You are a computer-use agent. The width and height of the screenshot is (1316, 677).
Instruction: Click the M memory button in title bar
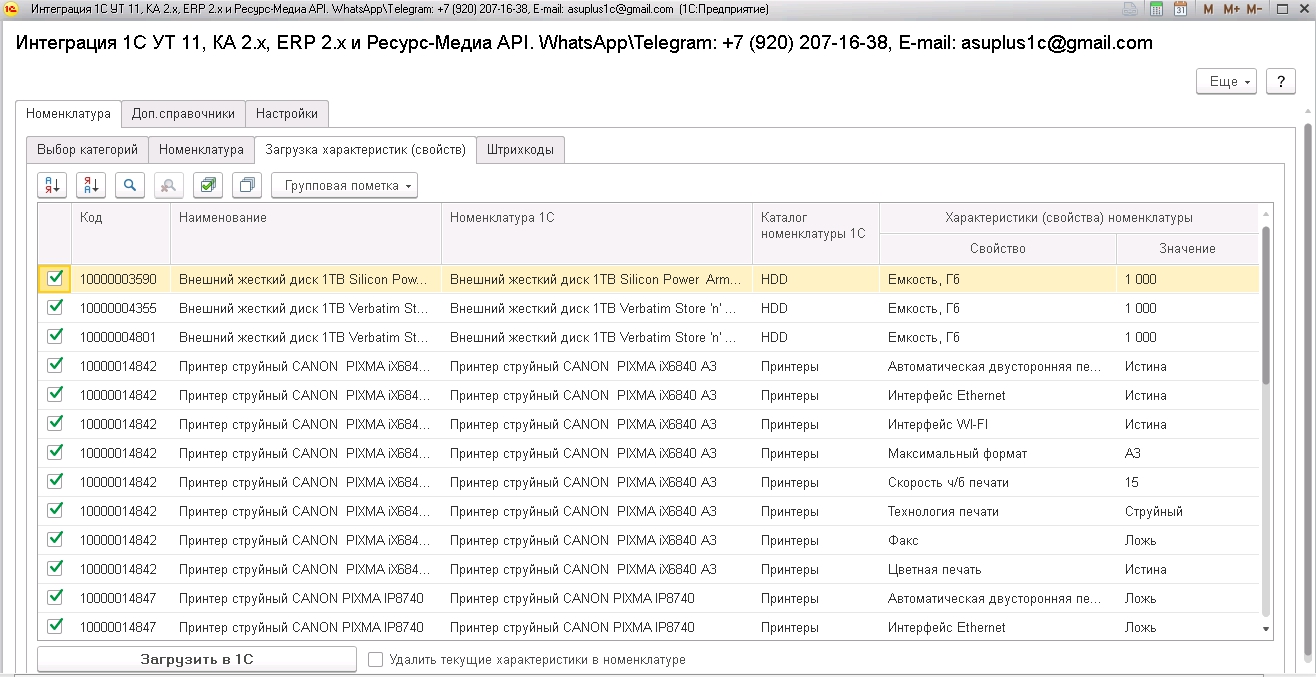coord(1208,9)
